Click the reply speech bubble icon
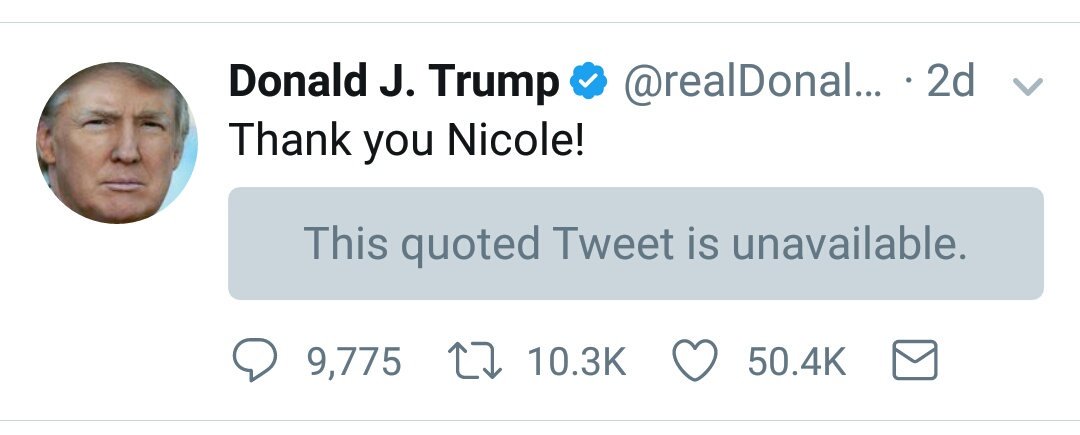1080x435 pixels. point(254,361)
